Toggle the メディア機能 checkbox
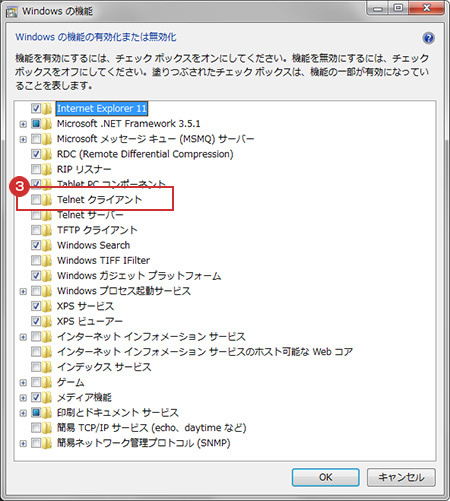Screen dimensions: 450x501 (36, 397)
